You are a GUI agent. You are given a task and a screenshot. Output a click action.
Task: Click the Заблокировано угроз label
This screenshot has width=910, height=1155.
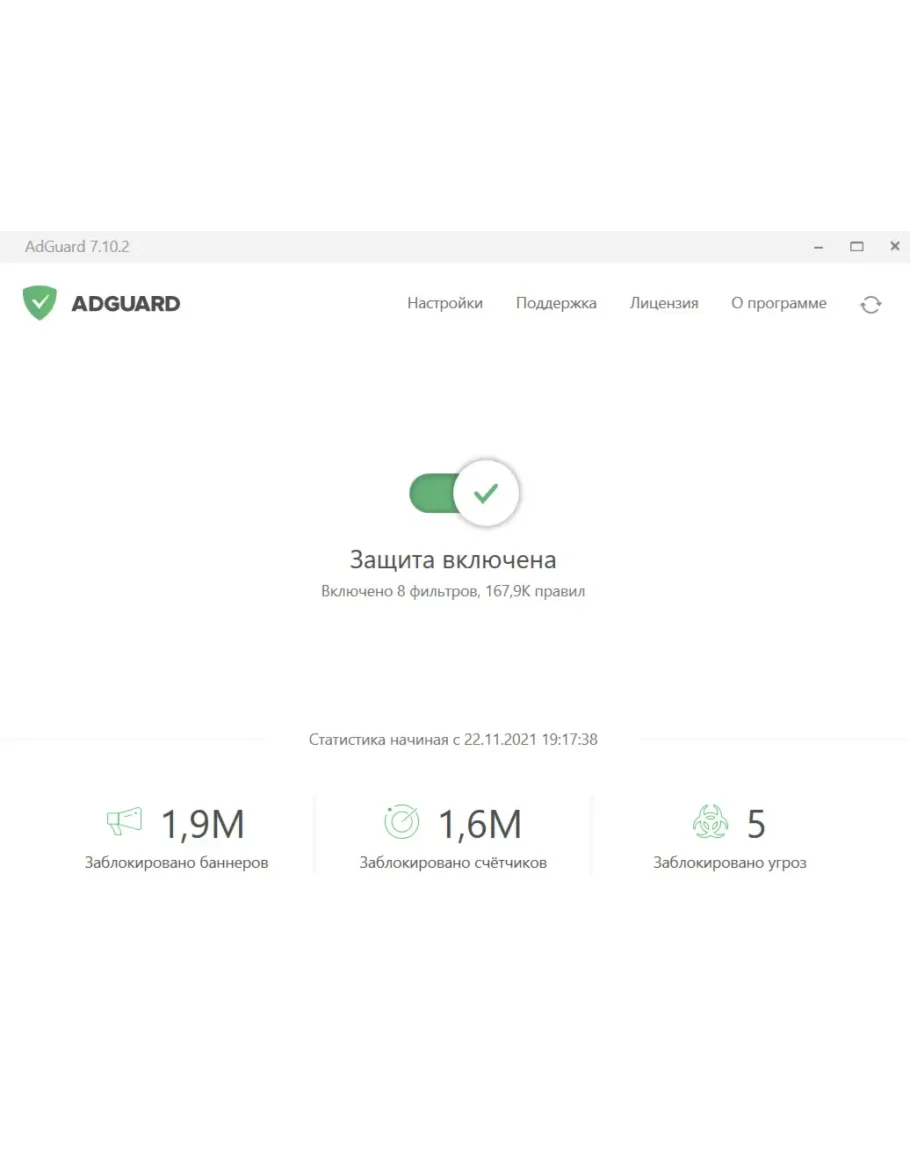tap(729, 862)
